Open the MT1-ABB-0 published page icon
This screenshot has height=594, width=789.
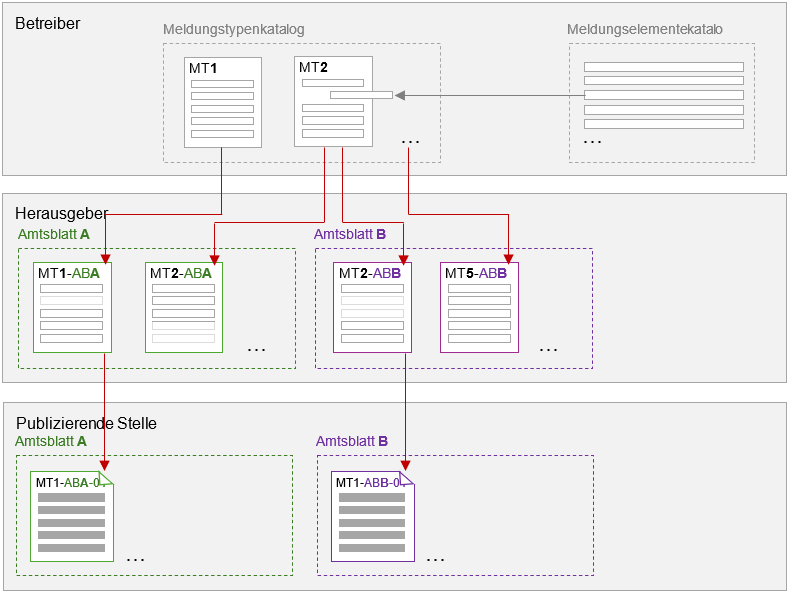[372, 516]
